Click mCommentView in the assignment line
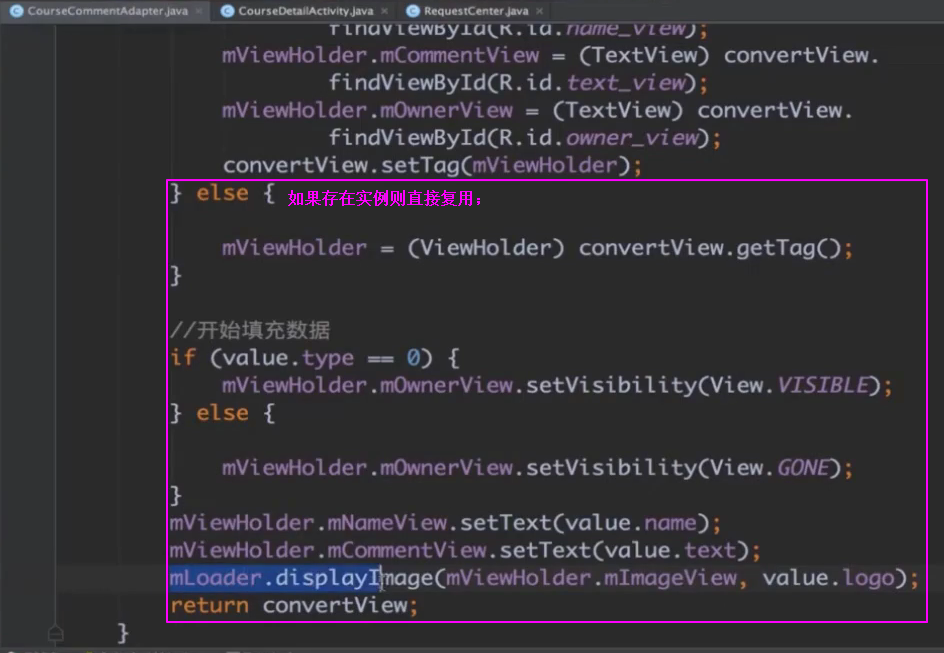Viewport: 944px width, 653px height. (x=459, y=55)
